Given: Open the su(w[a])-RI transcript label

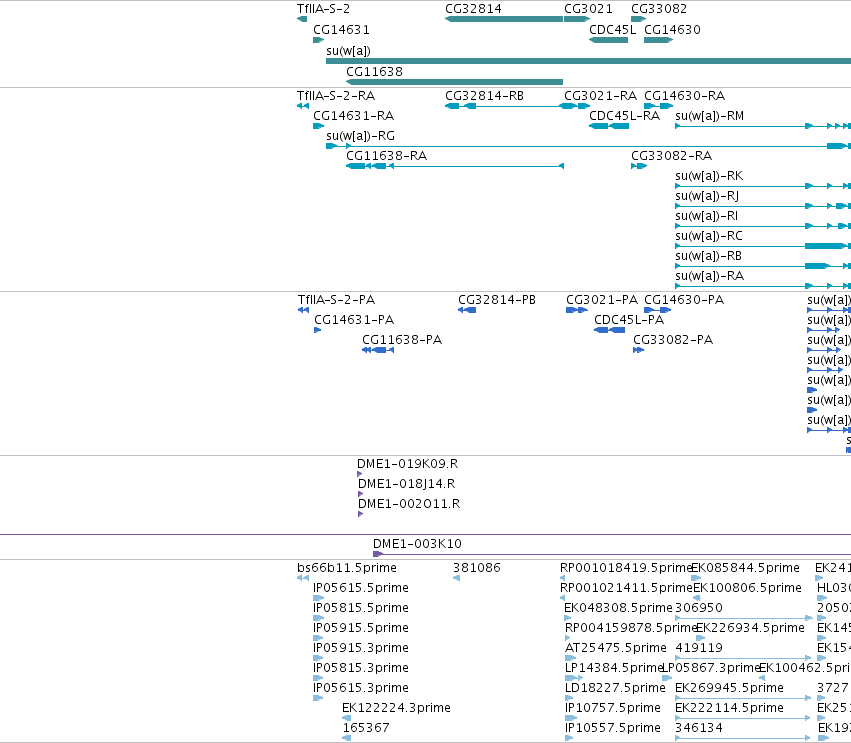Looking at the screenshot, I should (x=707, y=217).
